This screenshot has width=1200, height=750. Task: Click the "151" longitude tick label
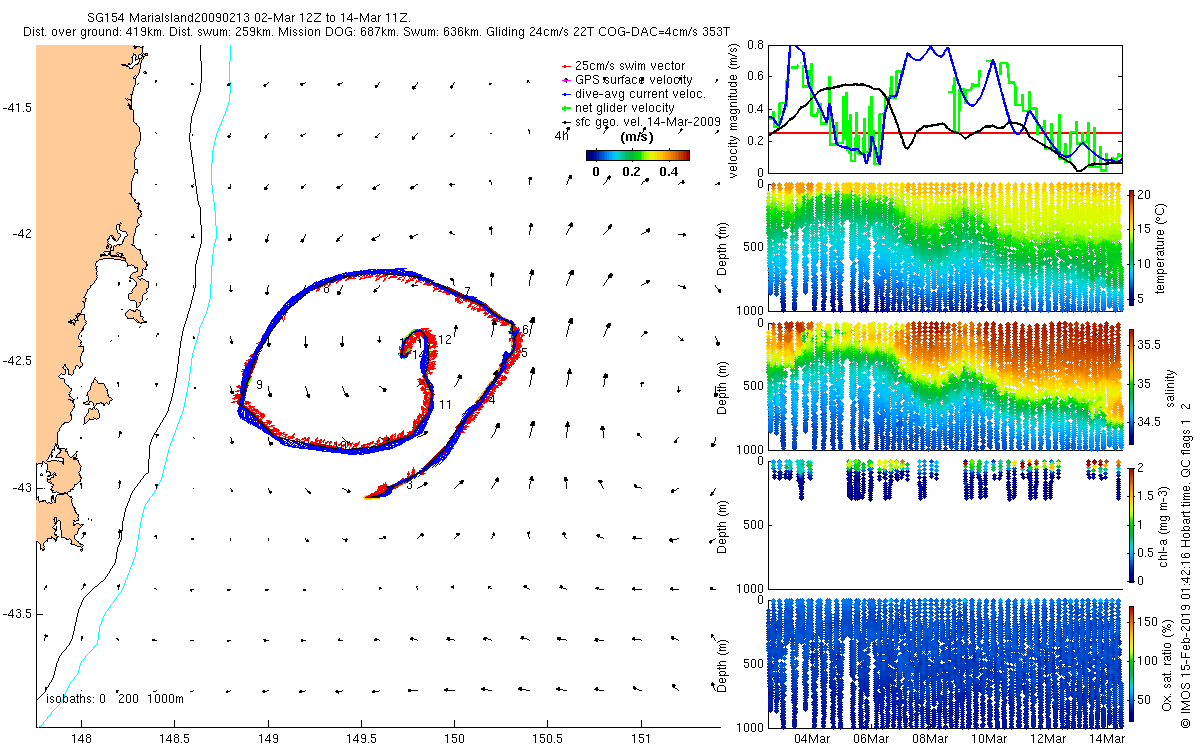pos(640,740)
